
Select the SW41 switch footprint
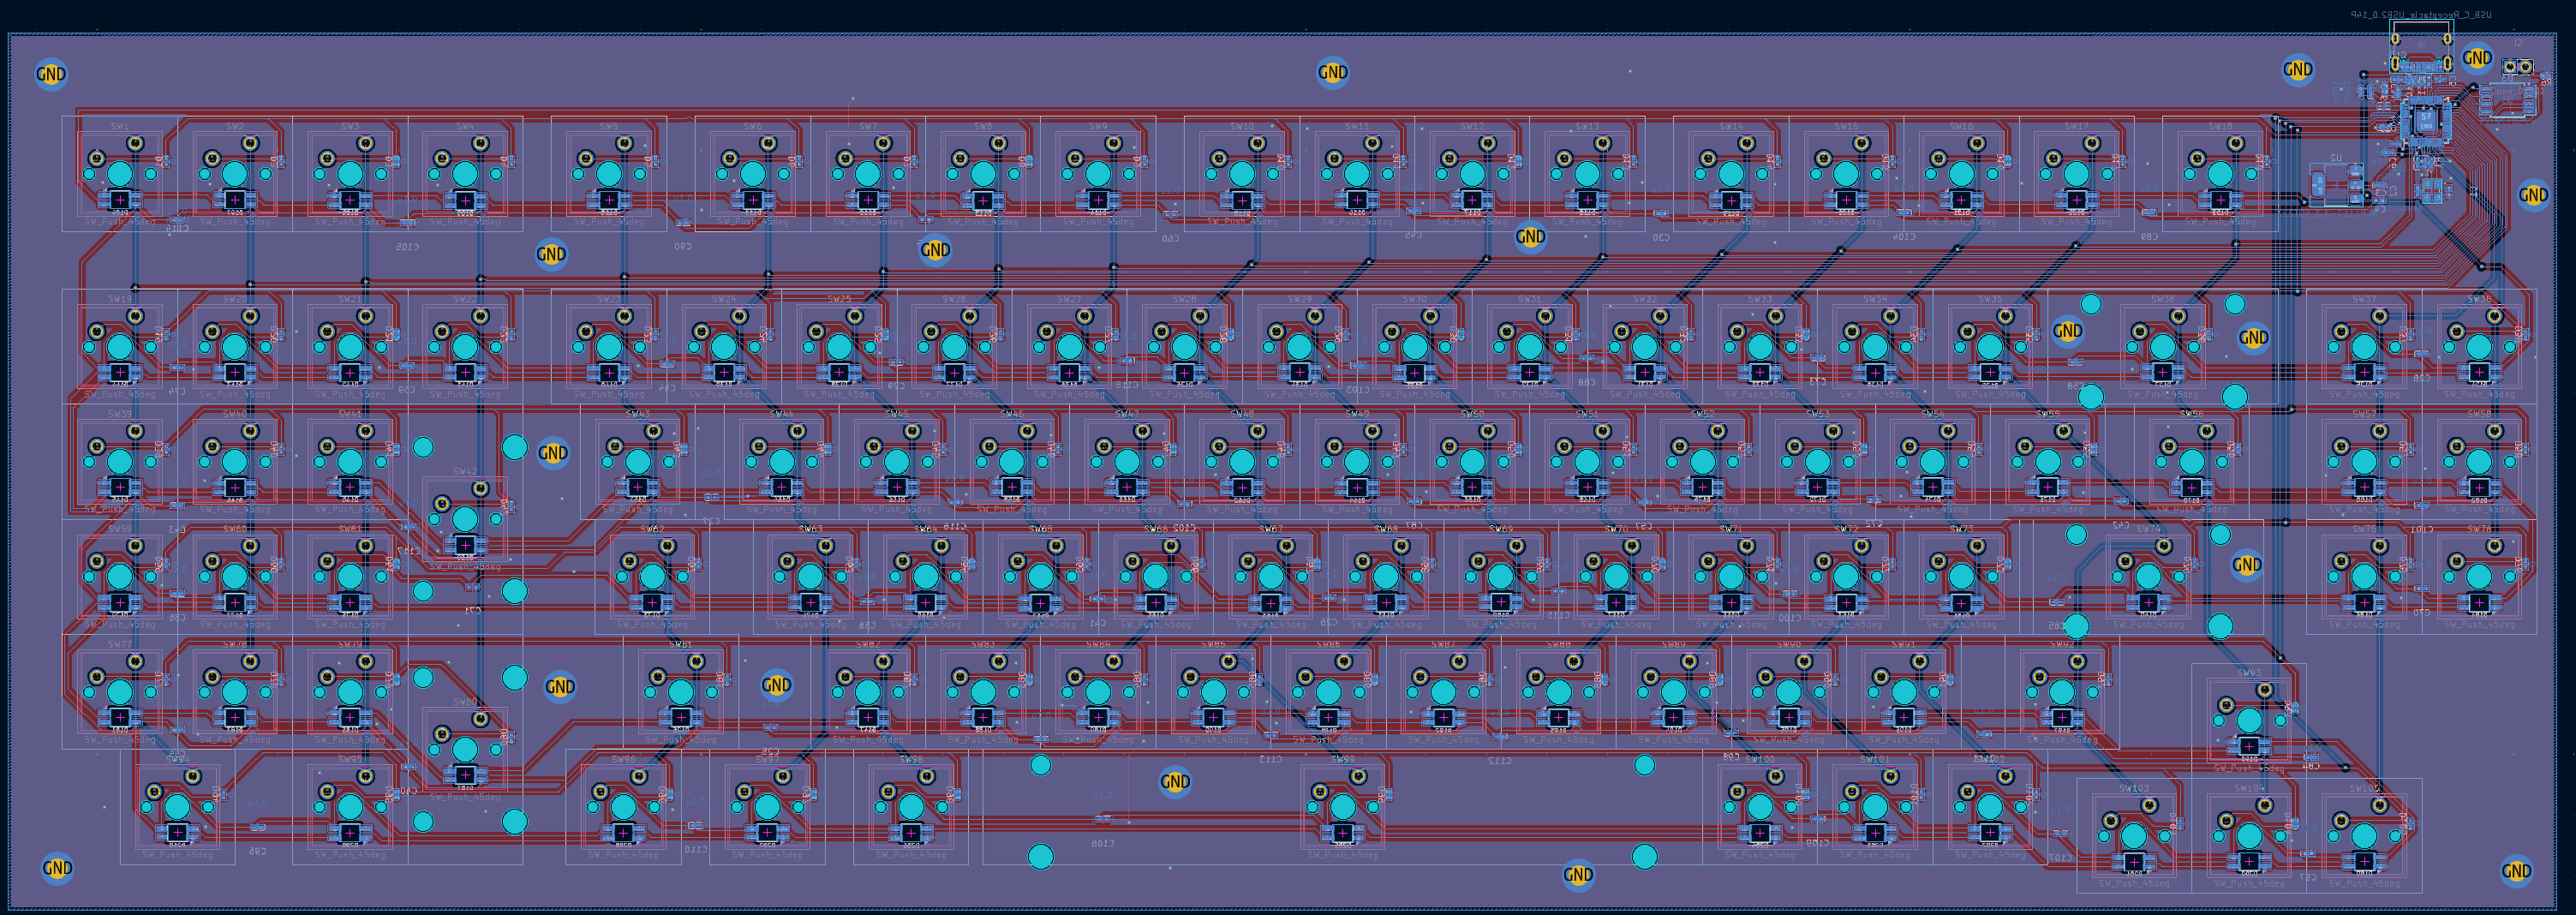click(350, 462)
